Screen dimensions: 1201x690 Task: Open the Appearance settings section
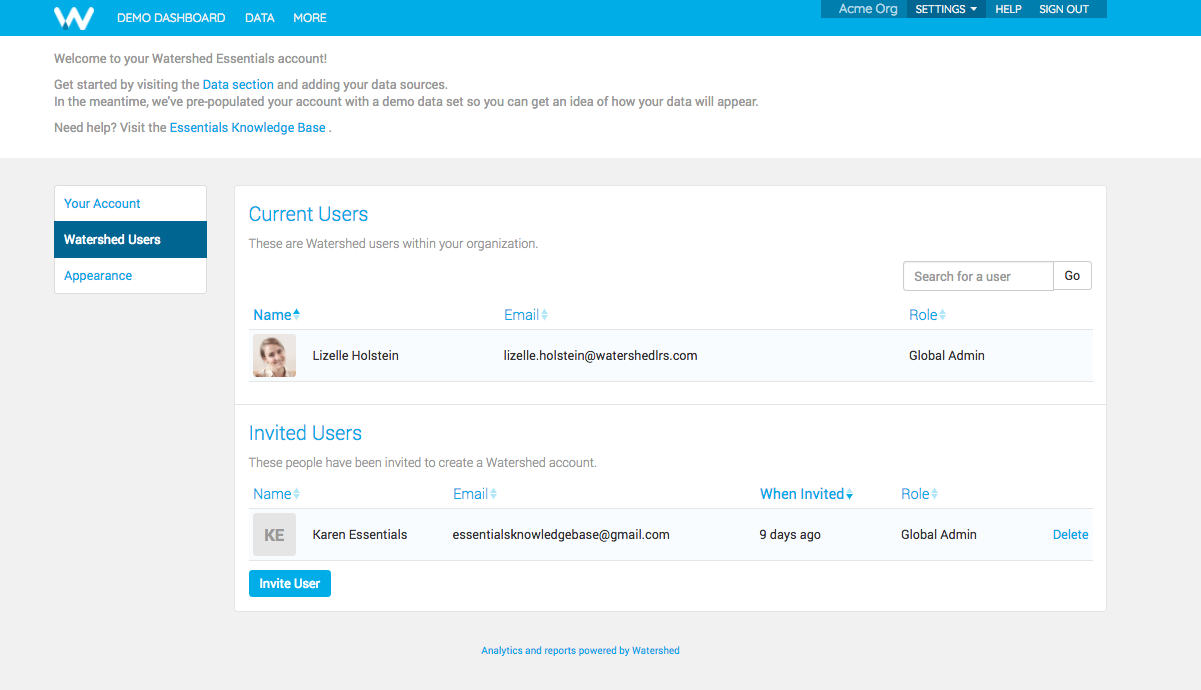(130, 276)
